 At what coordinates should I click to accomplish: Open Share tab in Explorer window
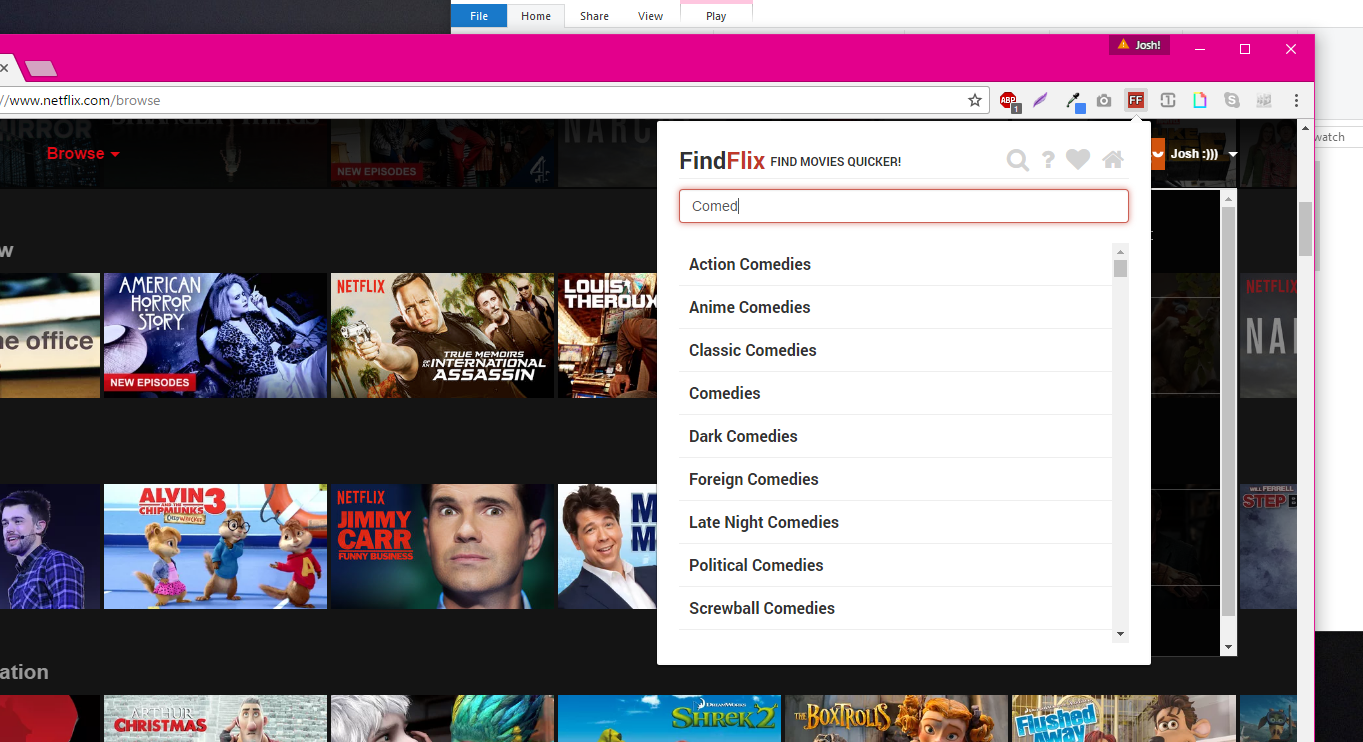pyautogui.click(x=594, y=16)
